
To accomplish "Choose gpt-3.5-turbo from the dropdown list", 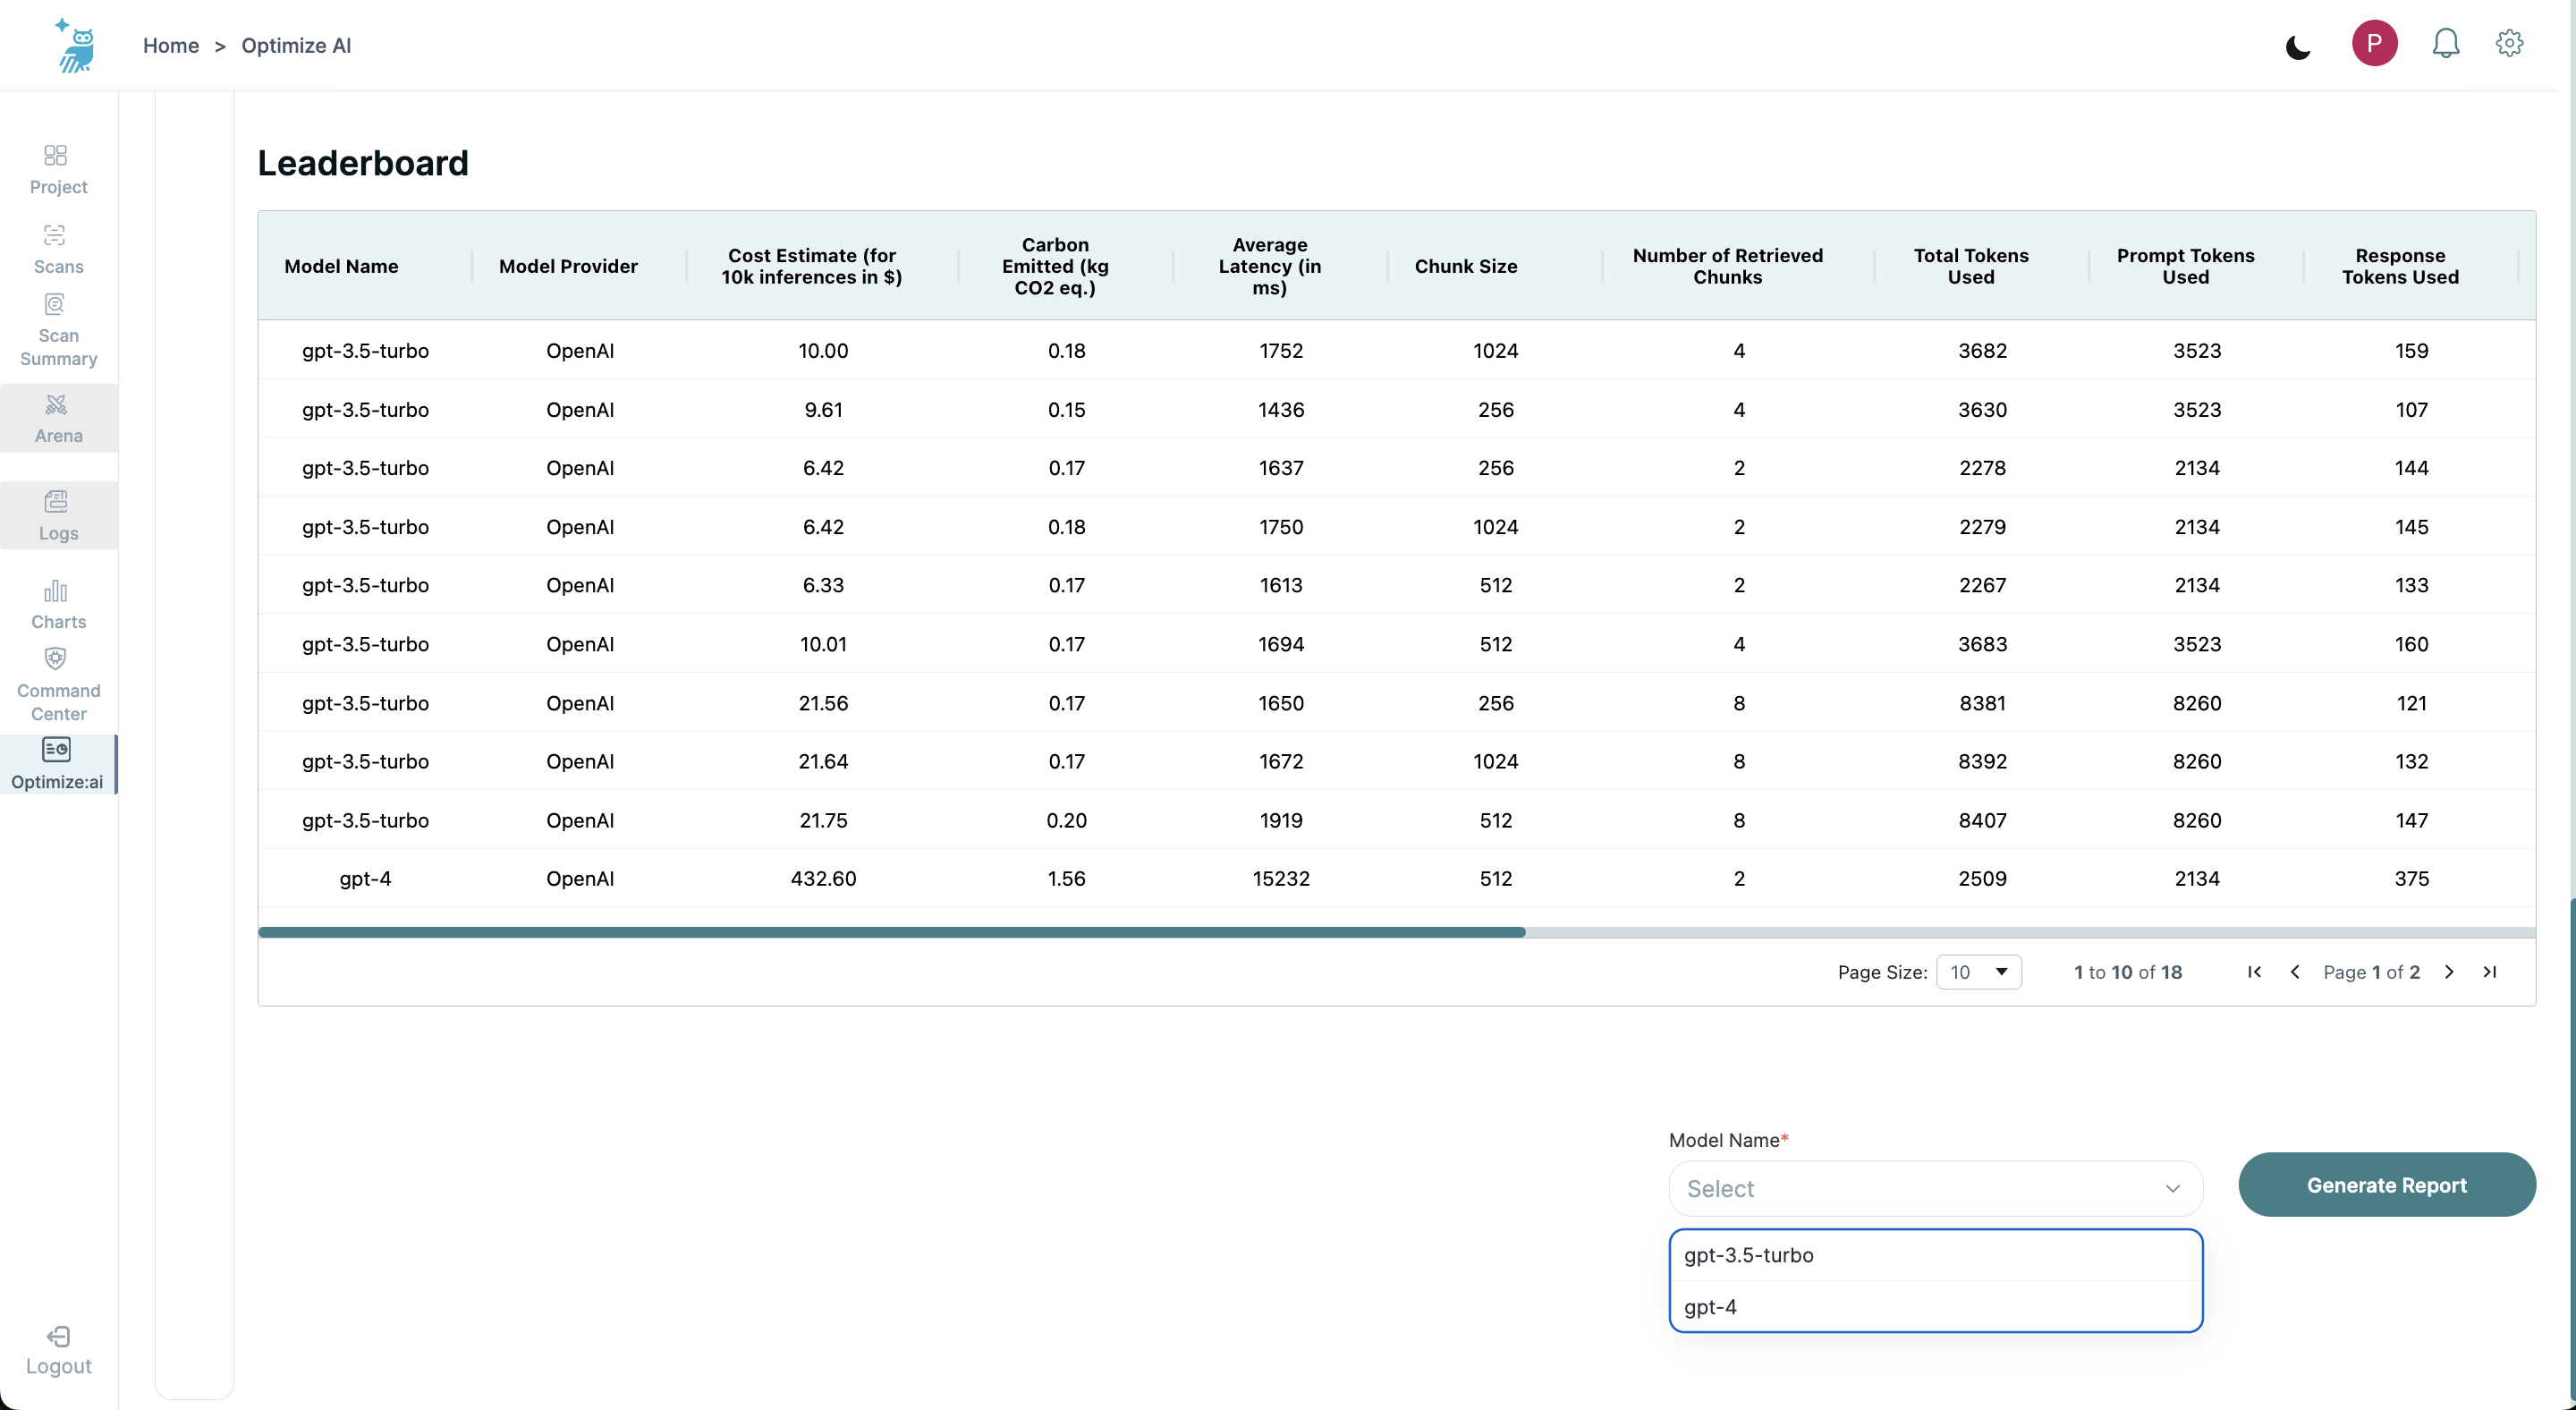I will 1935,1255.
